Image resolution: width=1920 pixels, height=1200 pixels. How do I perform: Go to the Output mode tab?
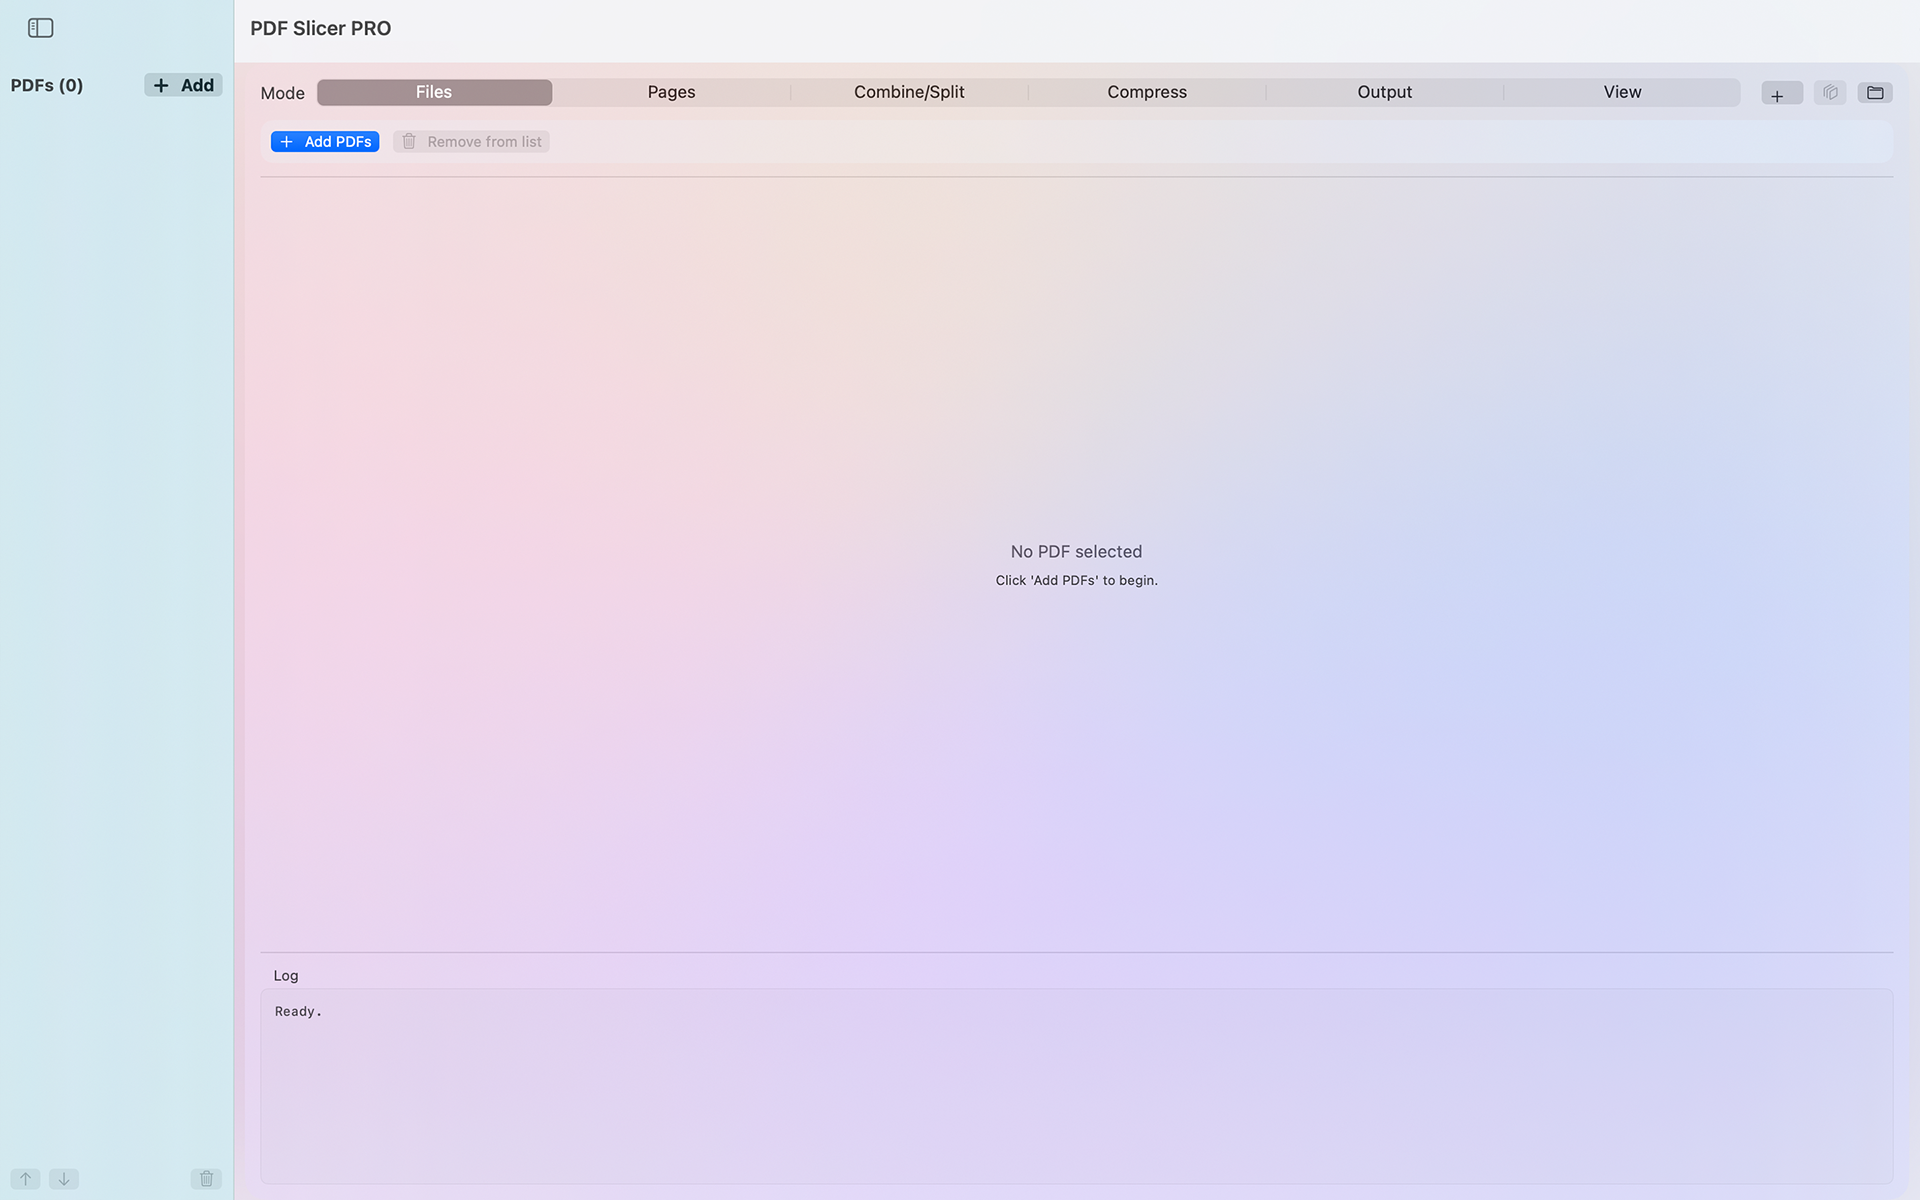click(1384, 92)
